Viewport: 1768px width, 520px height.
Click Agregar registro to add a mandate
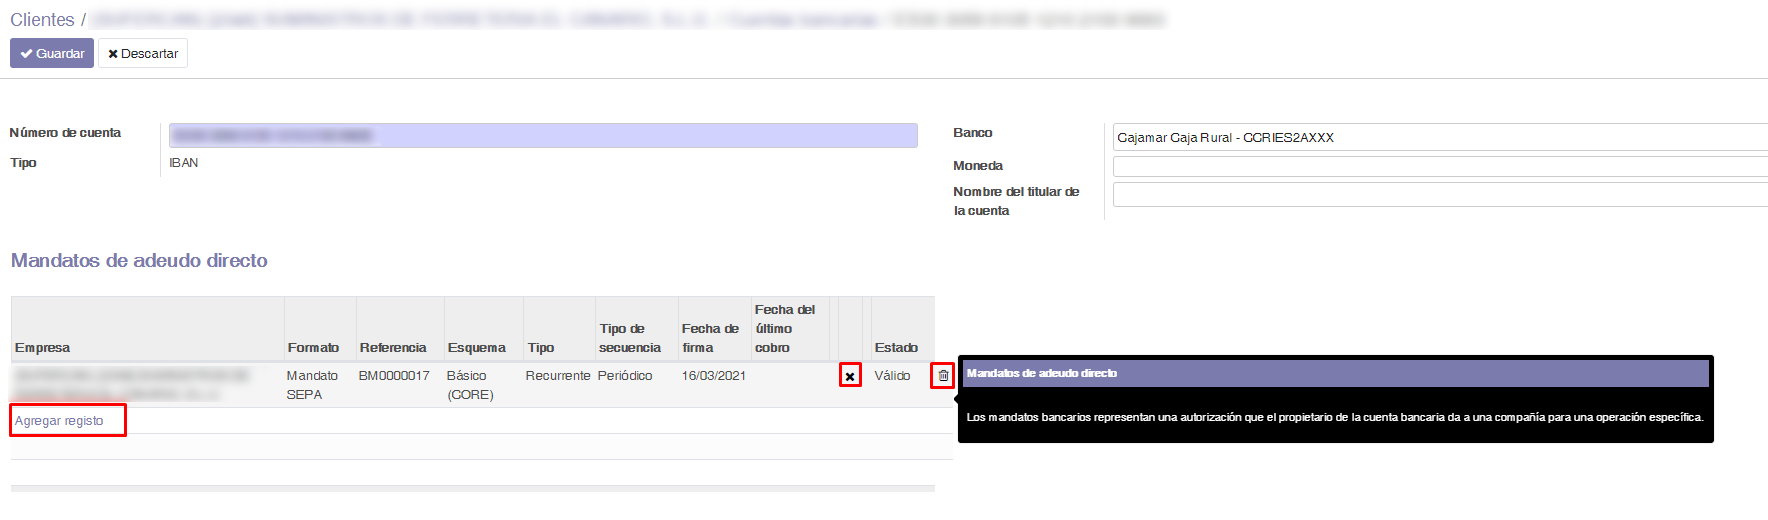(60, 421)
